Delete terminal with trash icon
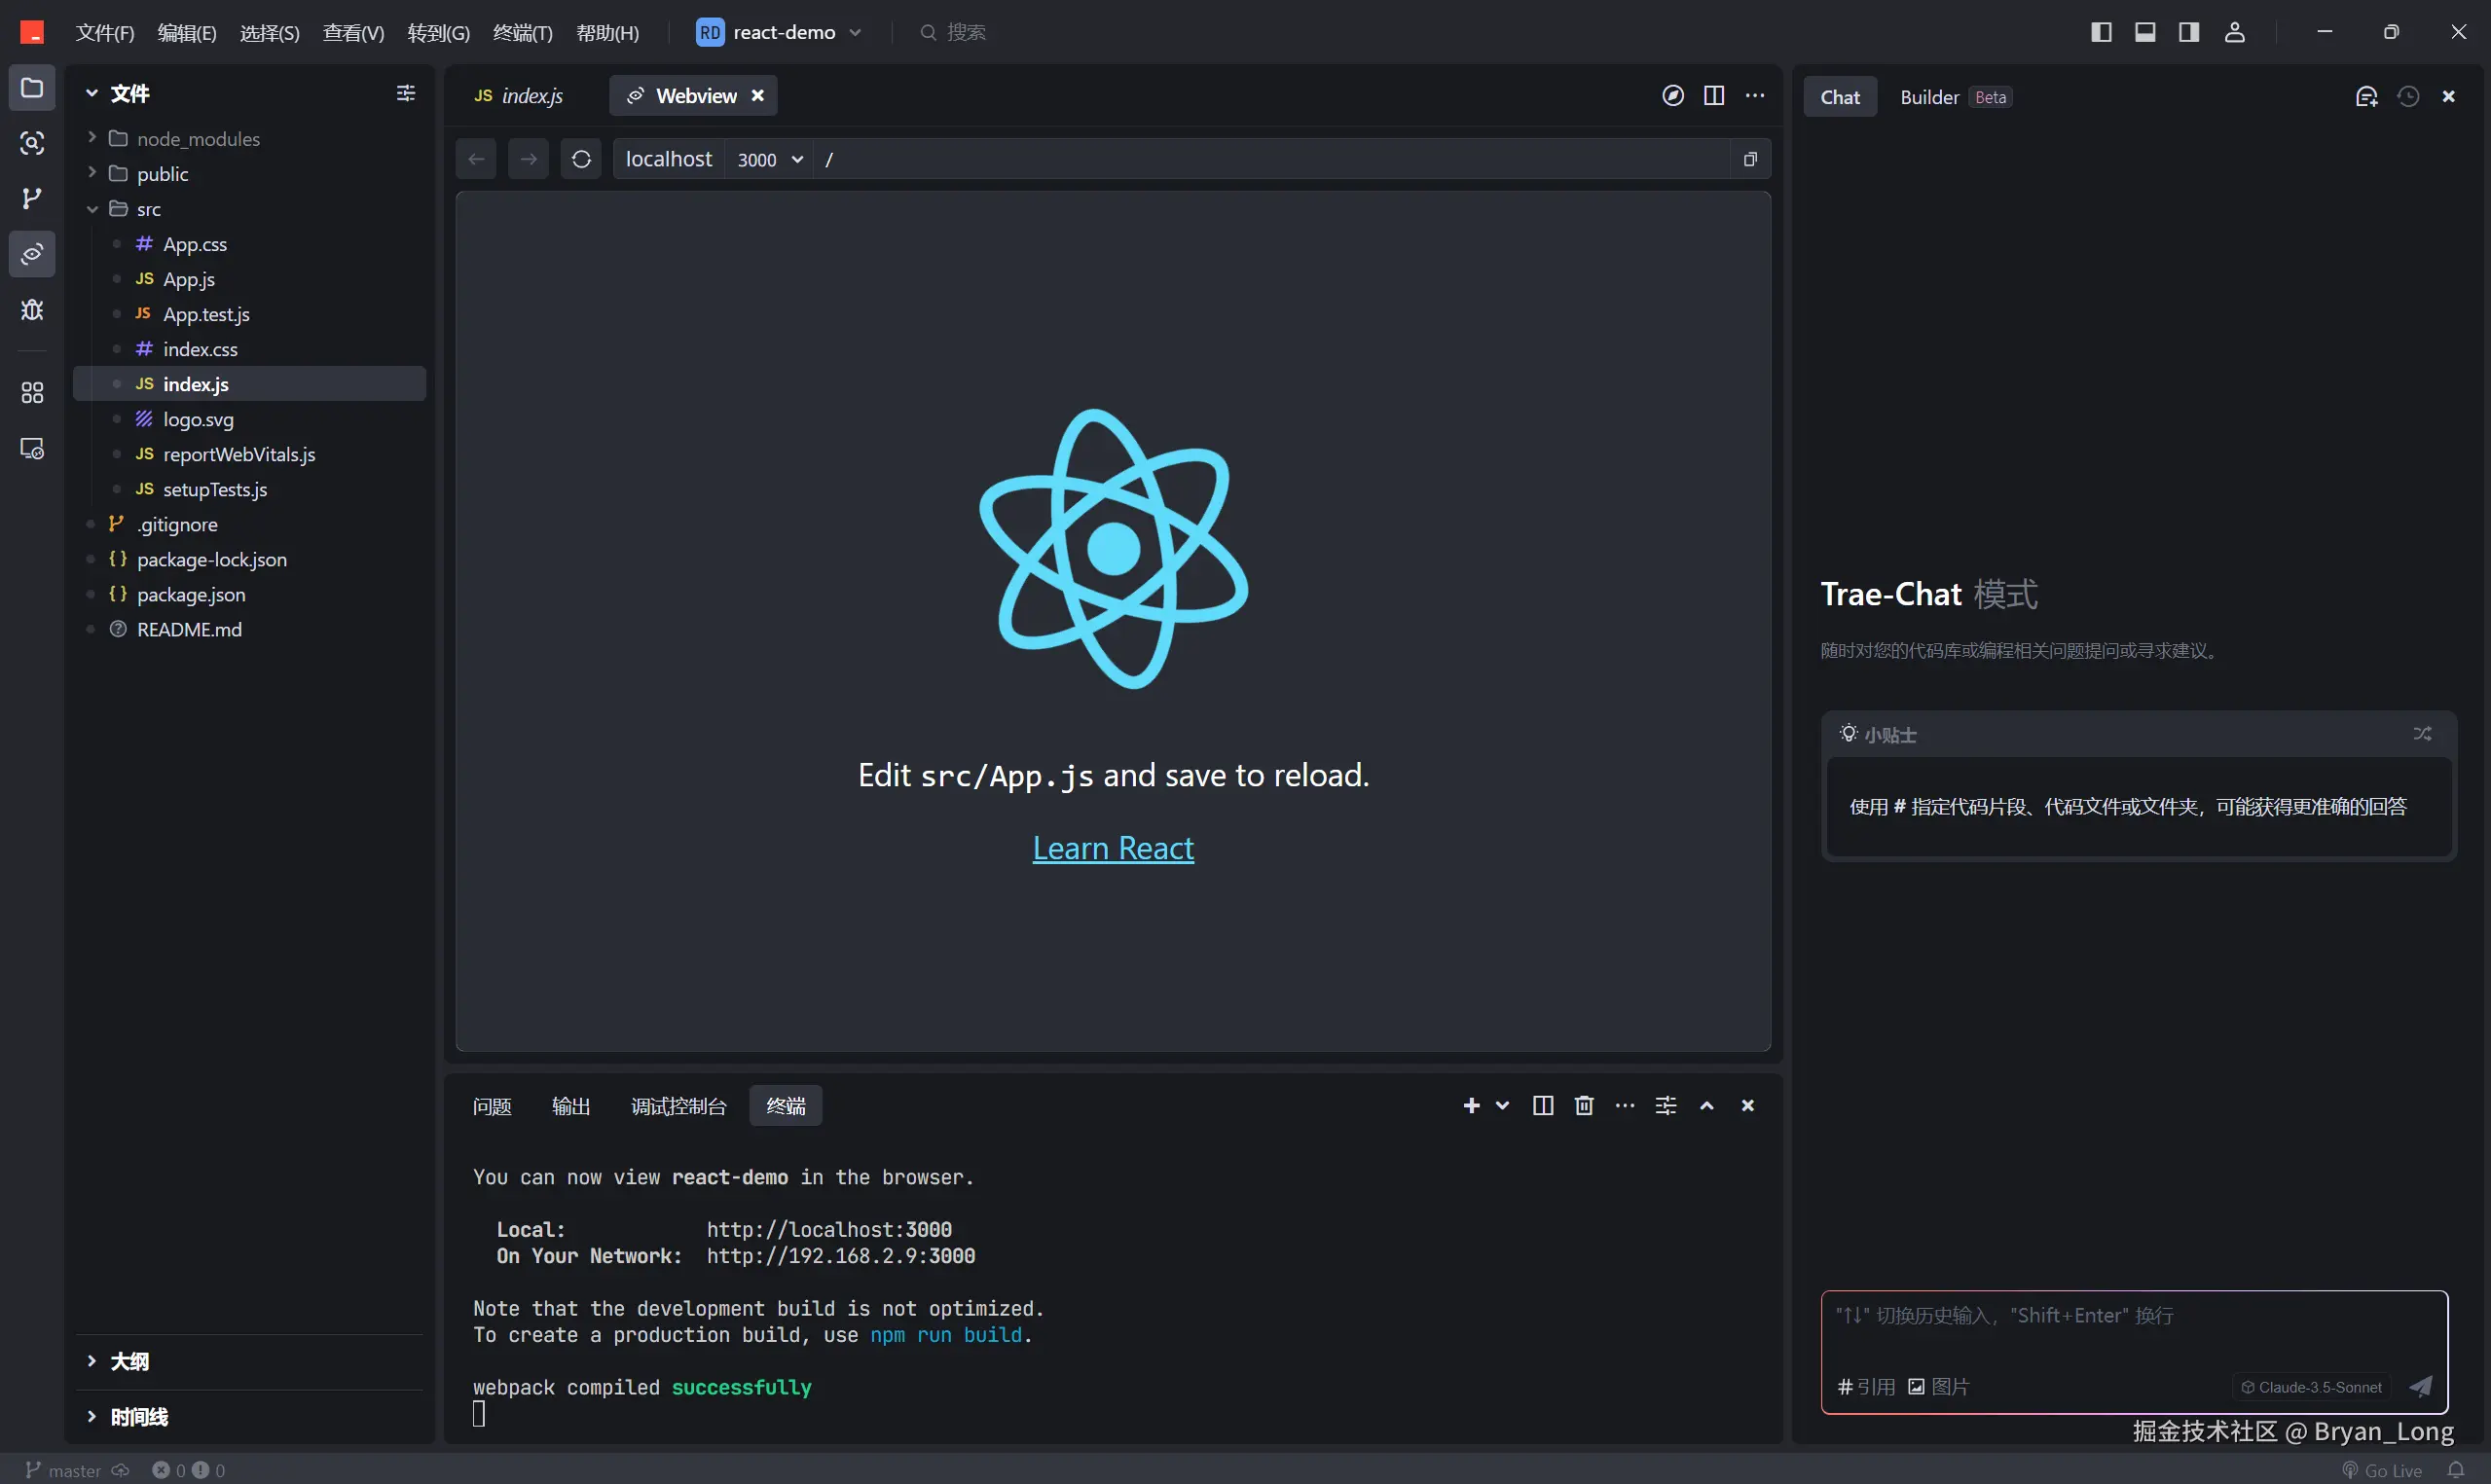The height and width of the screenshot is (1484, 2491). point(1584,1105)
